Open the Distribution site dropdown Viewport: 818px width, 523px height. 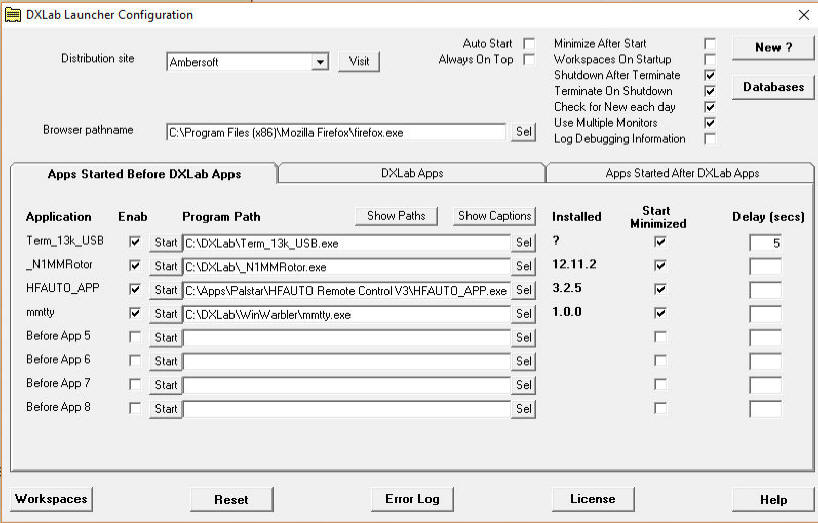point(319,62)
